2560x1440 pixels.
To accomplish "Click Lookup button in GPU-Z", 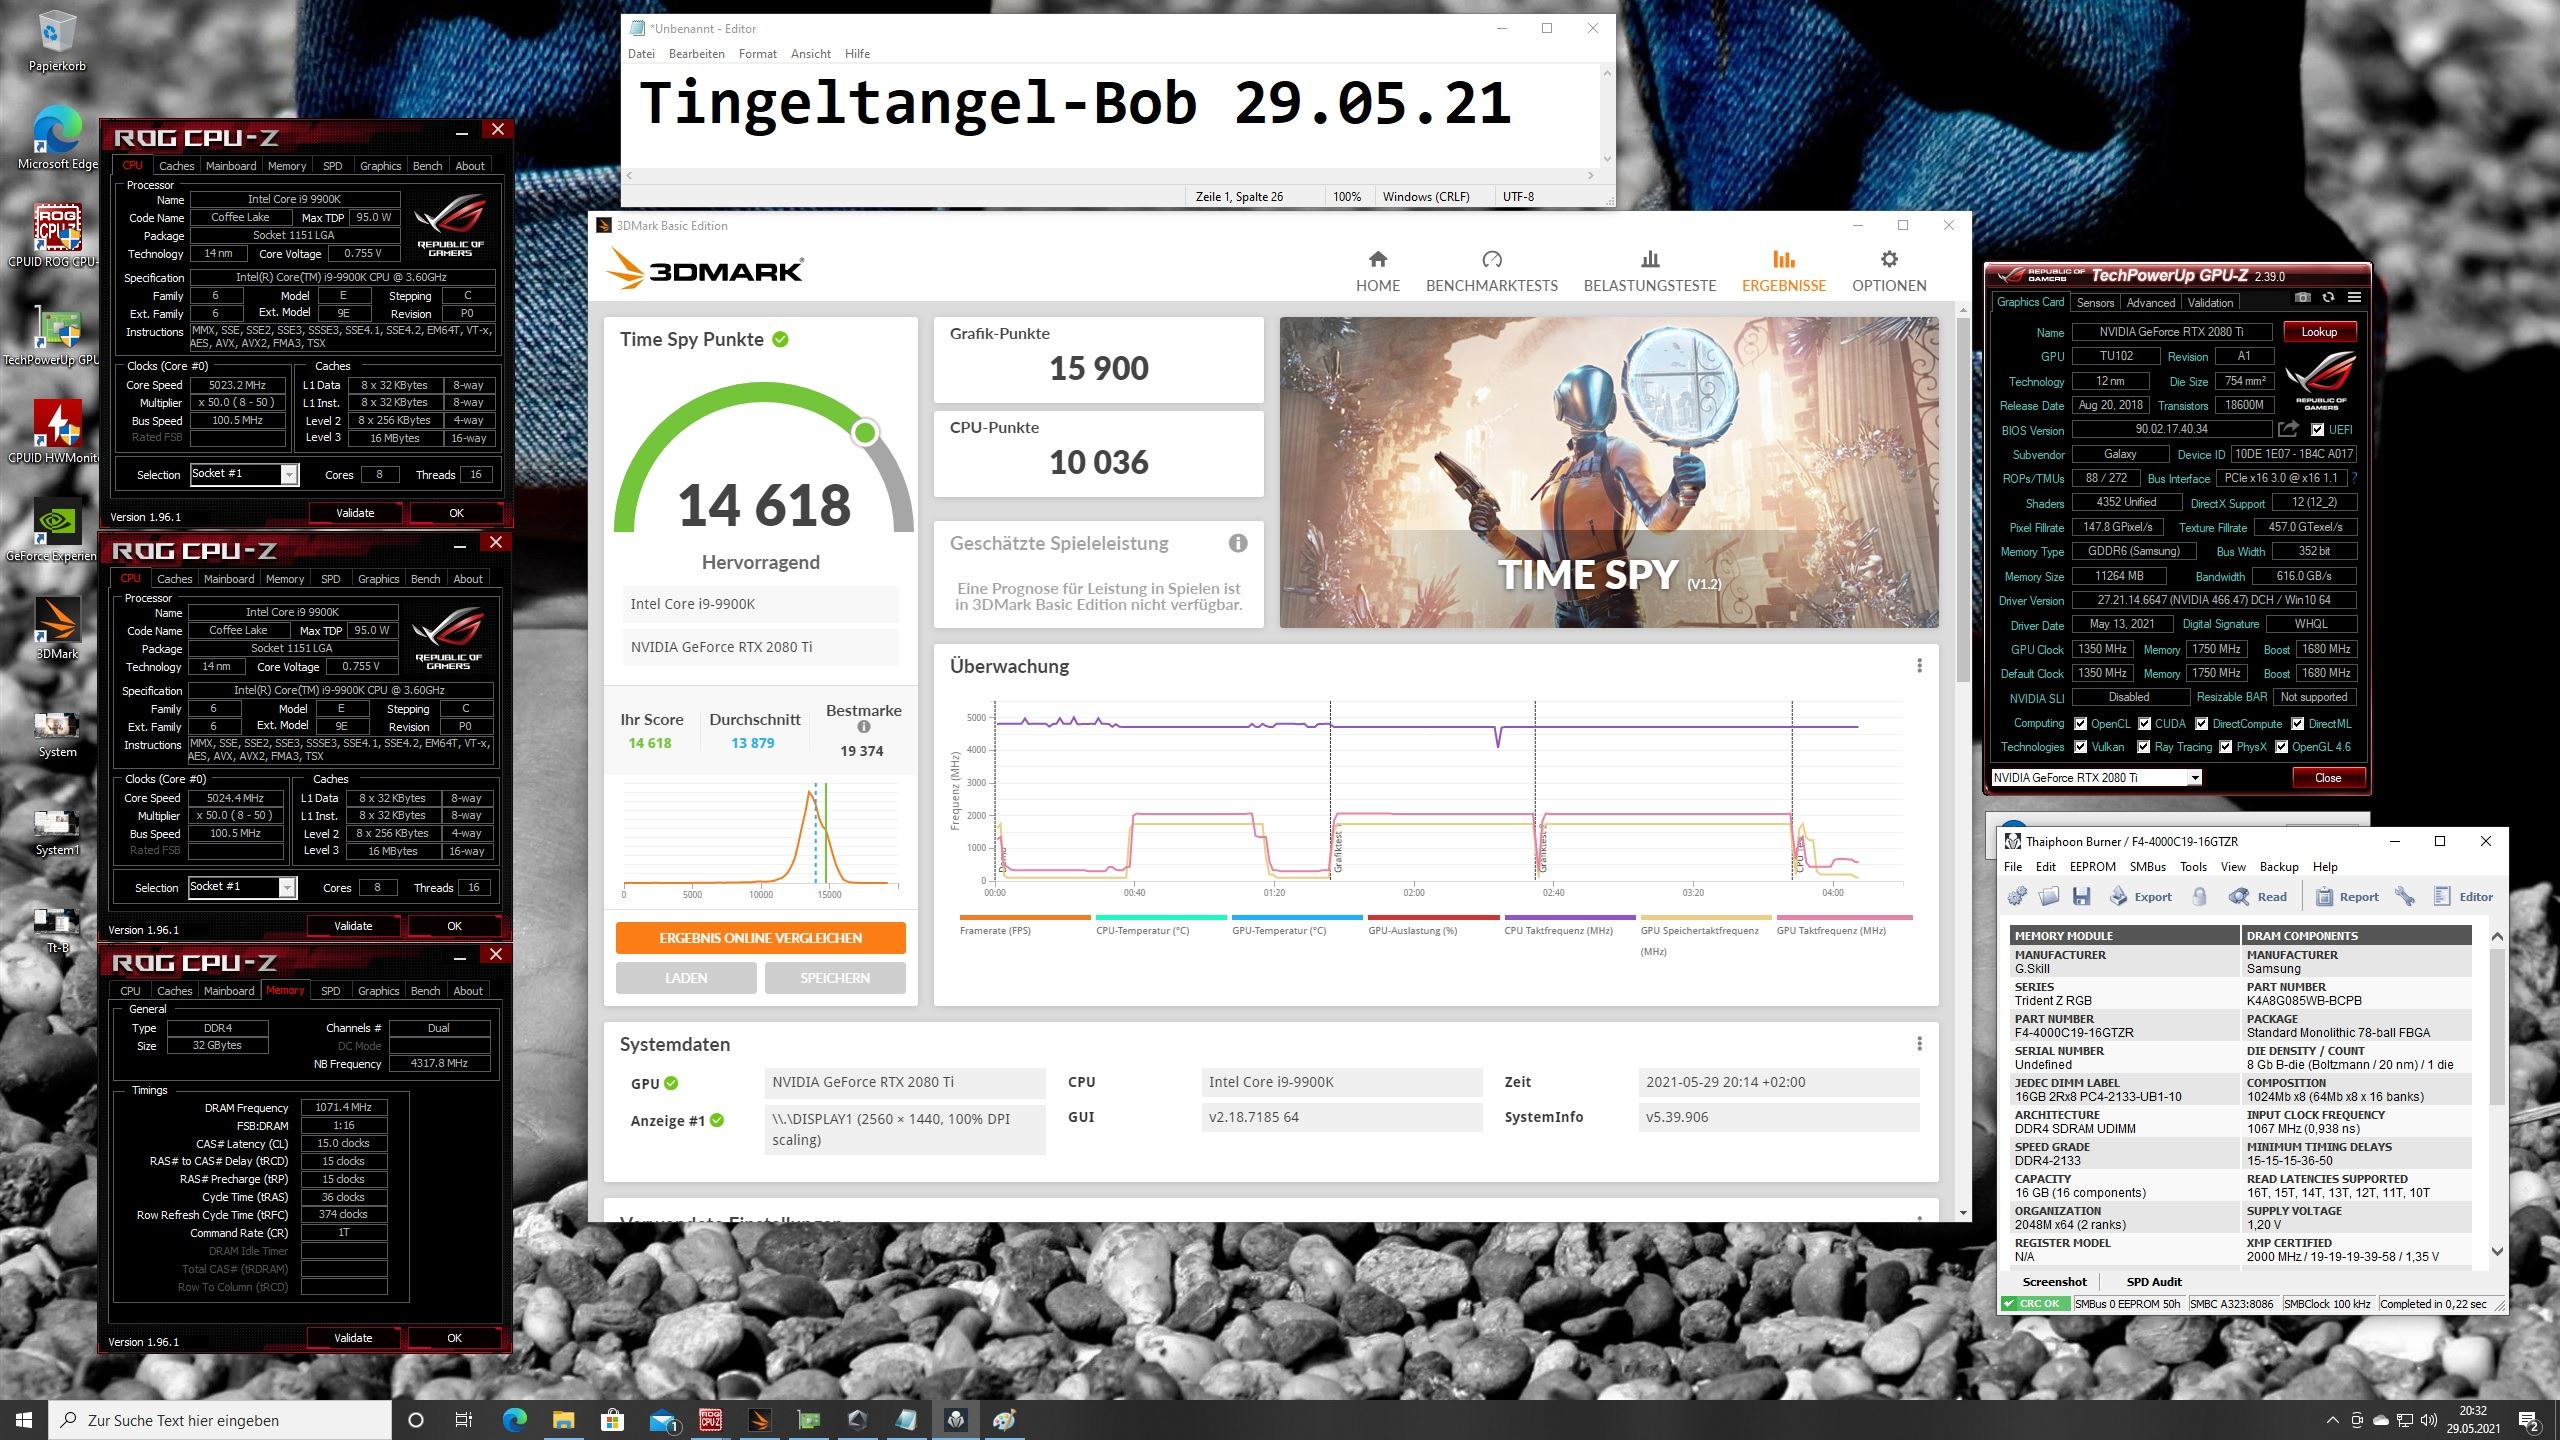I will 2319,332.
